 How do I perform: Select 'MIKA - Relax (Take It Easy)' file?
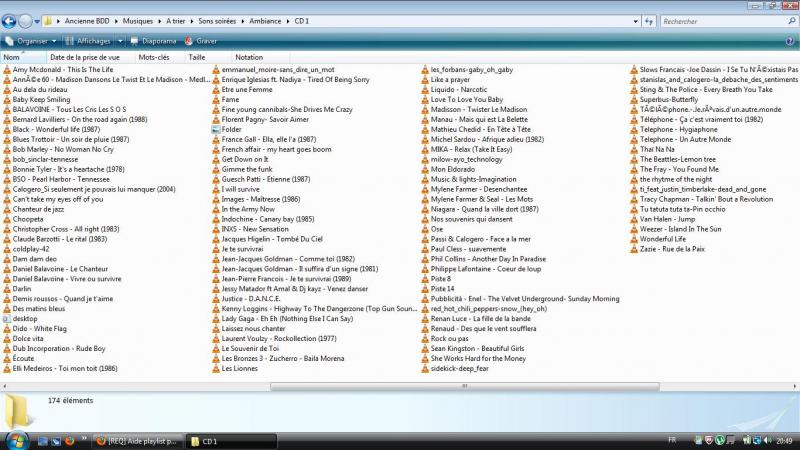(466, 149)
